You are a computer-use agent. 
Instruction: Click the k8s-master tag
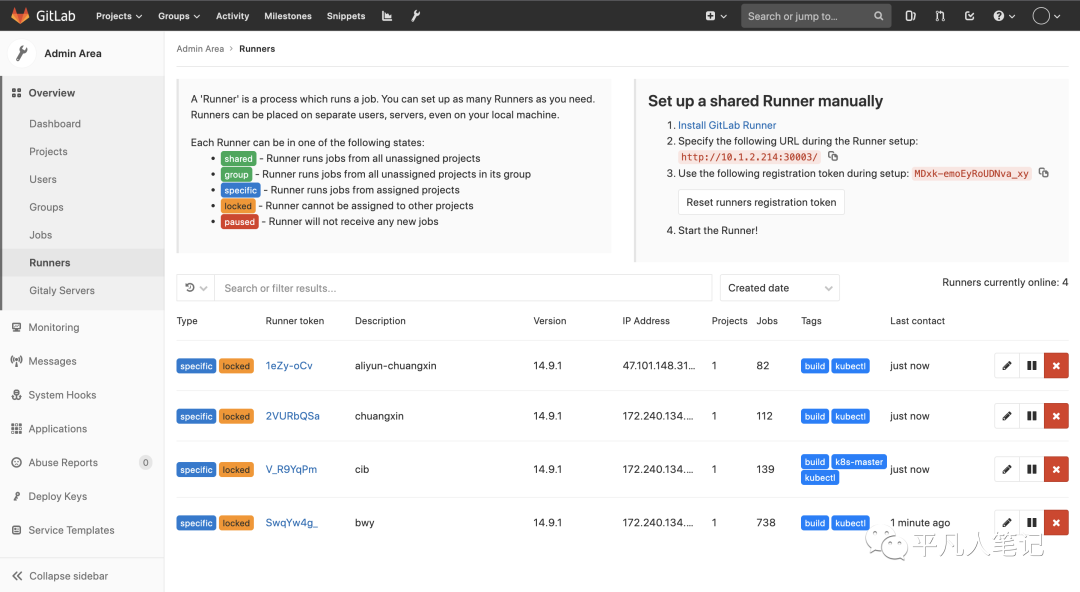(x=859, y=462)
